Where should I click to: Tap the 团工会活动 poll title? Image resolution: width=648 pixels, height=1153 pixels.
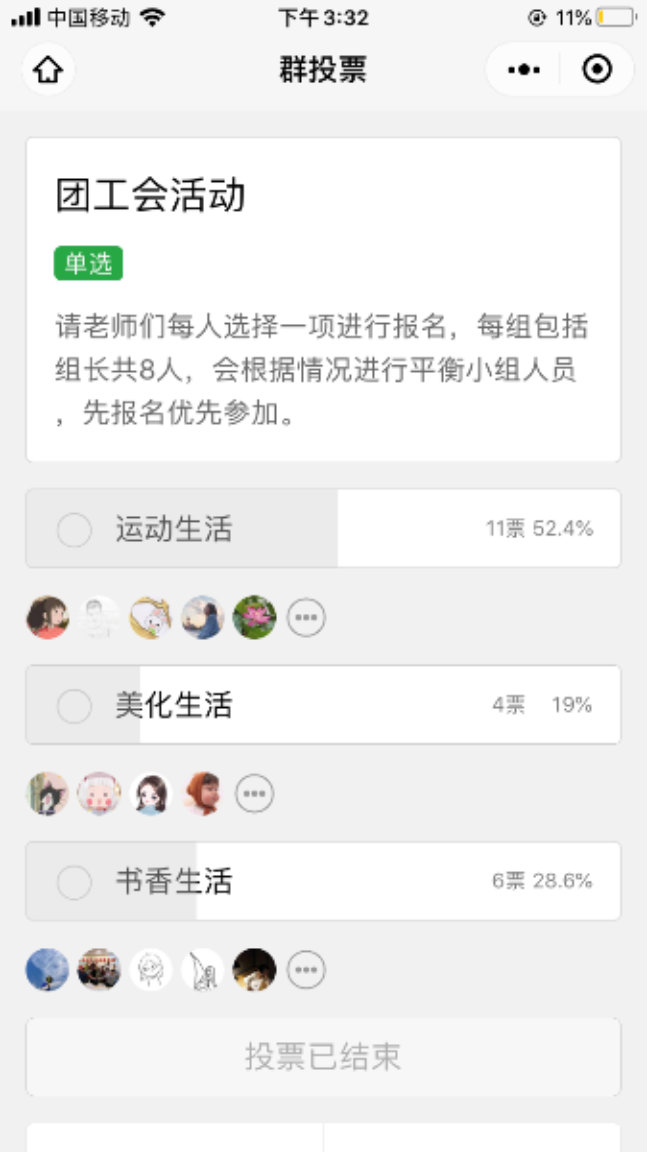point(150,195)
